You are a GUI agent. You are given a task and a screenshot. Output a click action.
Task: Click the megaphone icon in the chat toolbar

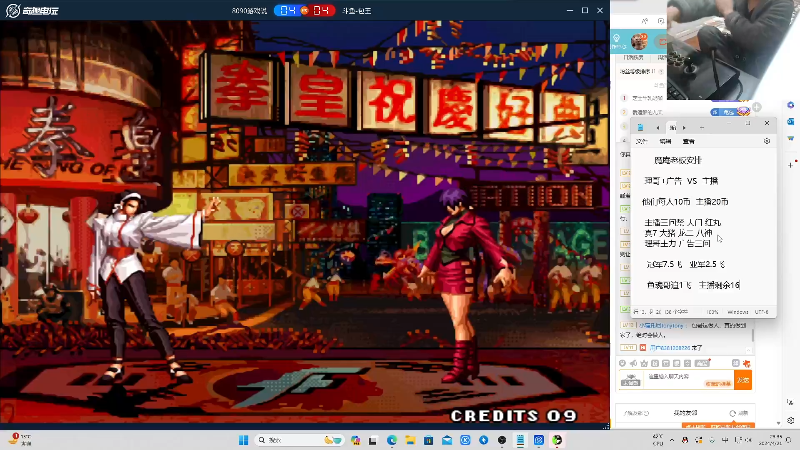click(633, 363)
